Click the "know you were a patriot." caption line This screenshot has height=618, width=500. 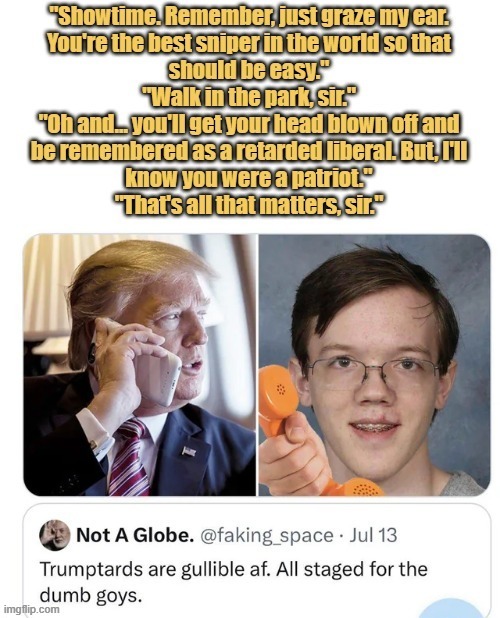(249, 178)
